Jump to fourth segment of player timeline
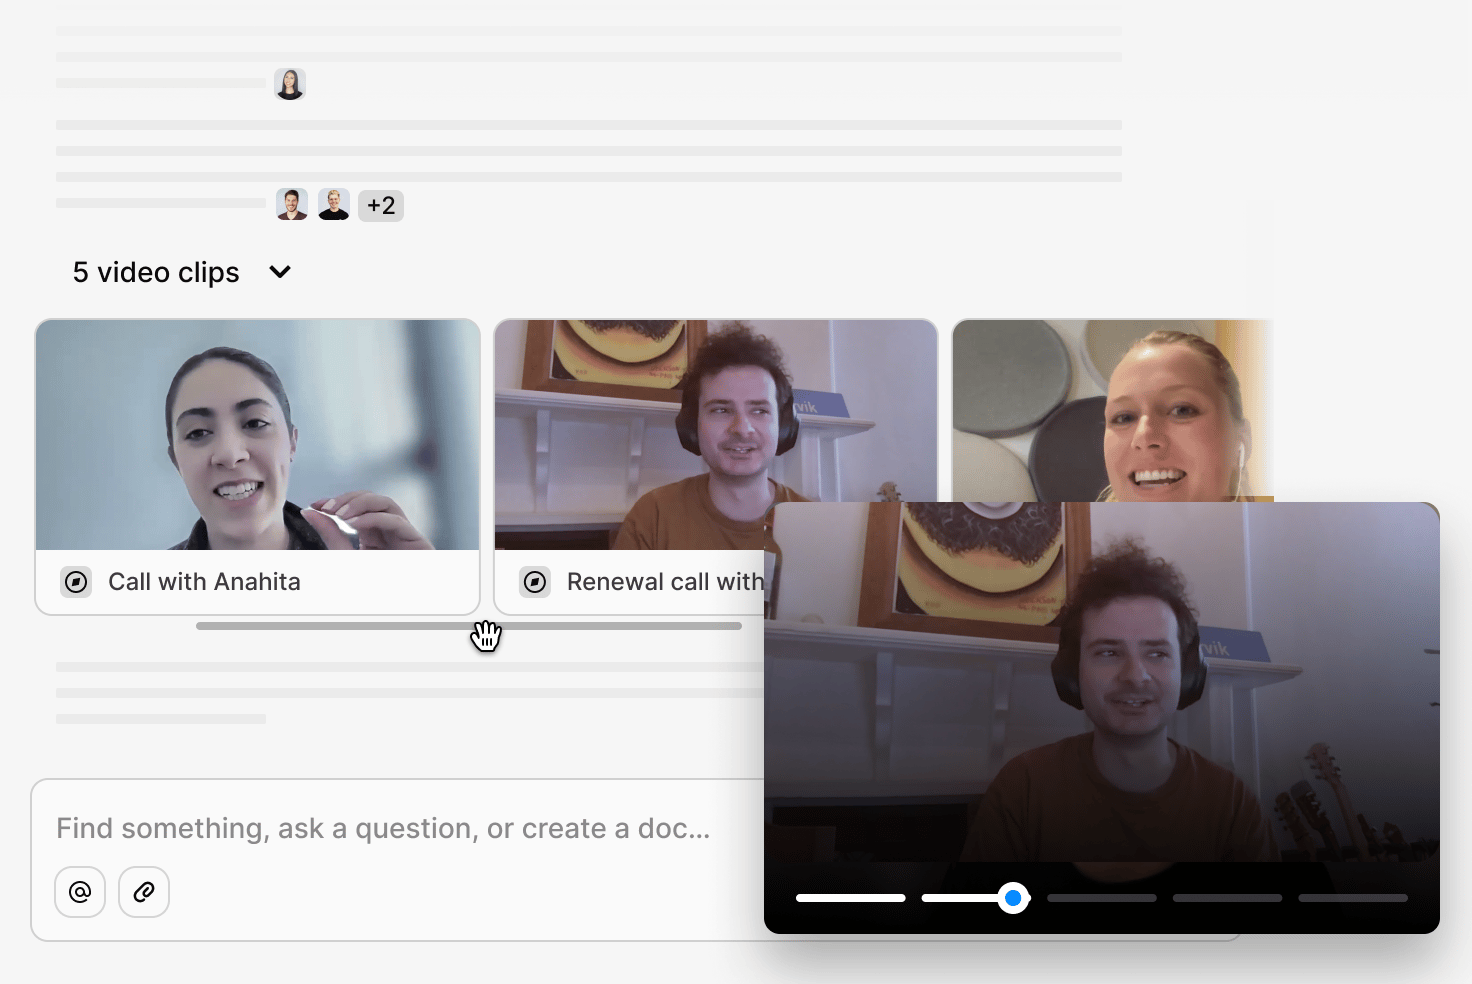The width and height of the screenshot is (1472, 984). tap(1228, 898)
